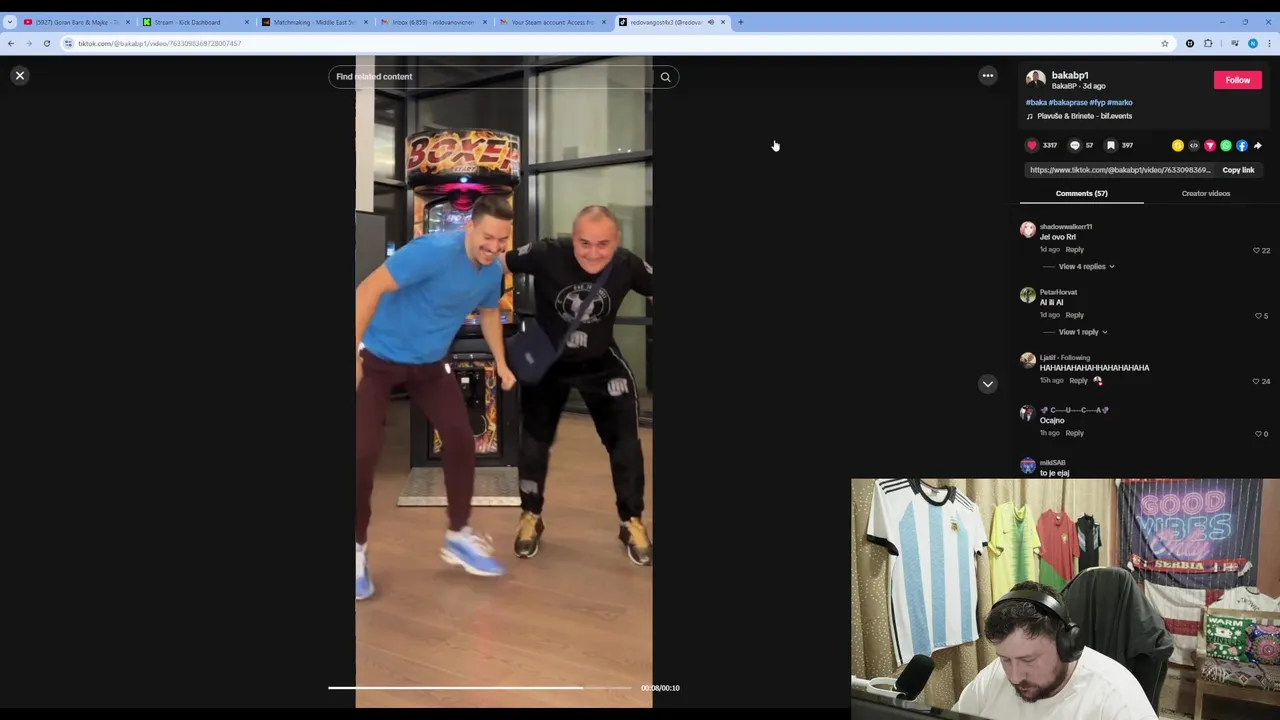
Task: Click the address bar site info icon
Action: click(x=68, y=43)
